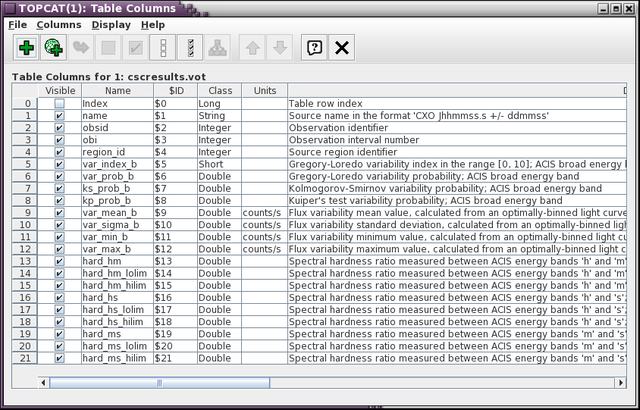Click the horizontal scrollbar thumb
The width and height of the screenshot is (640, 410).
click(160, 383)
